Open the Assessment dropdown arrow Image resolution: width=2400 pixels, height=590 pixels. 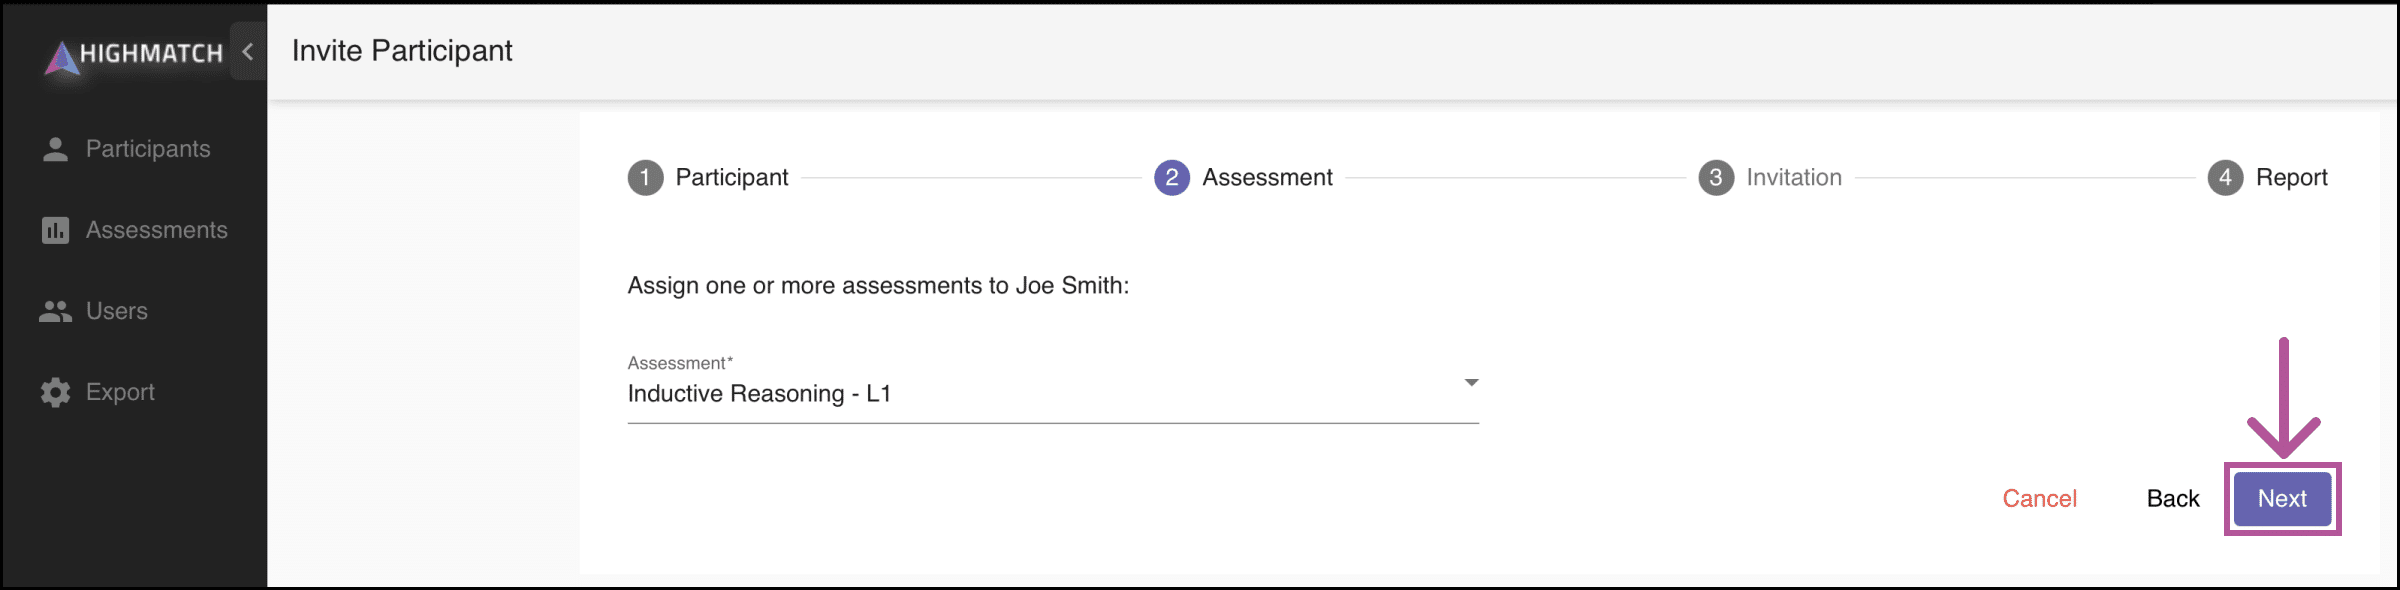coord(1471,383)
